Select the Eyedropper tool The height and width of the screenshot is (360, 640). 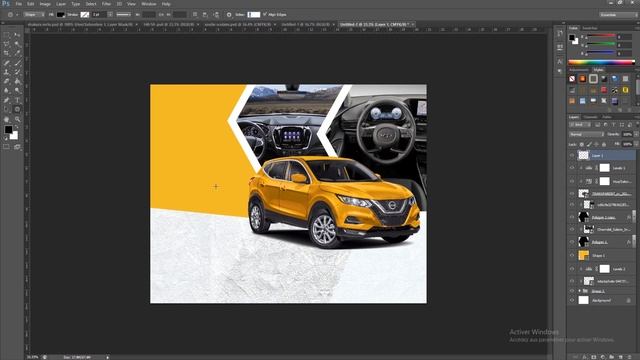17,53
